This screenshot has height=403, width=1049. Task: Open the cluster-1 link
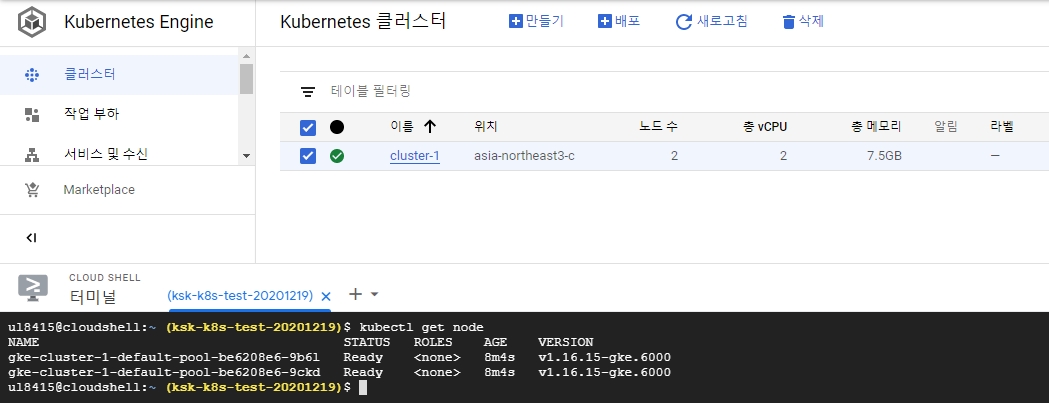(415, 156)
